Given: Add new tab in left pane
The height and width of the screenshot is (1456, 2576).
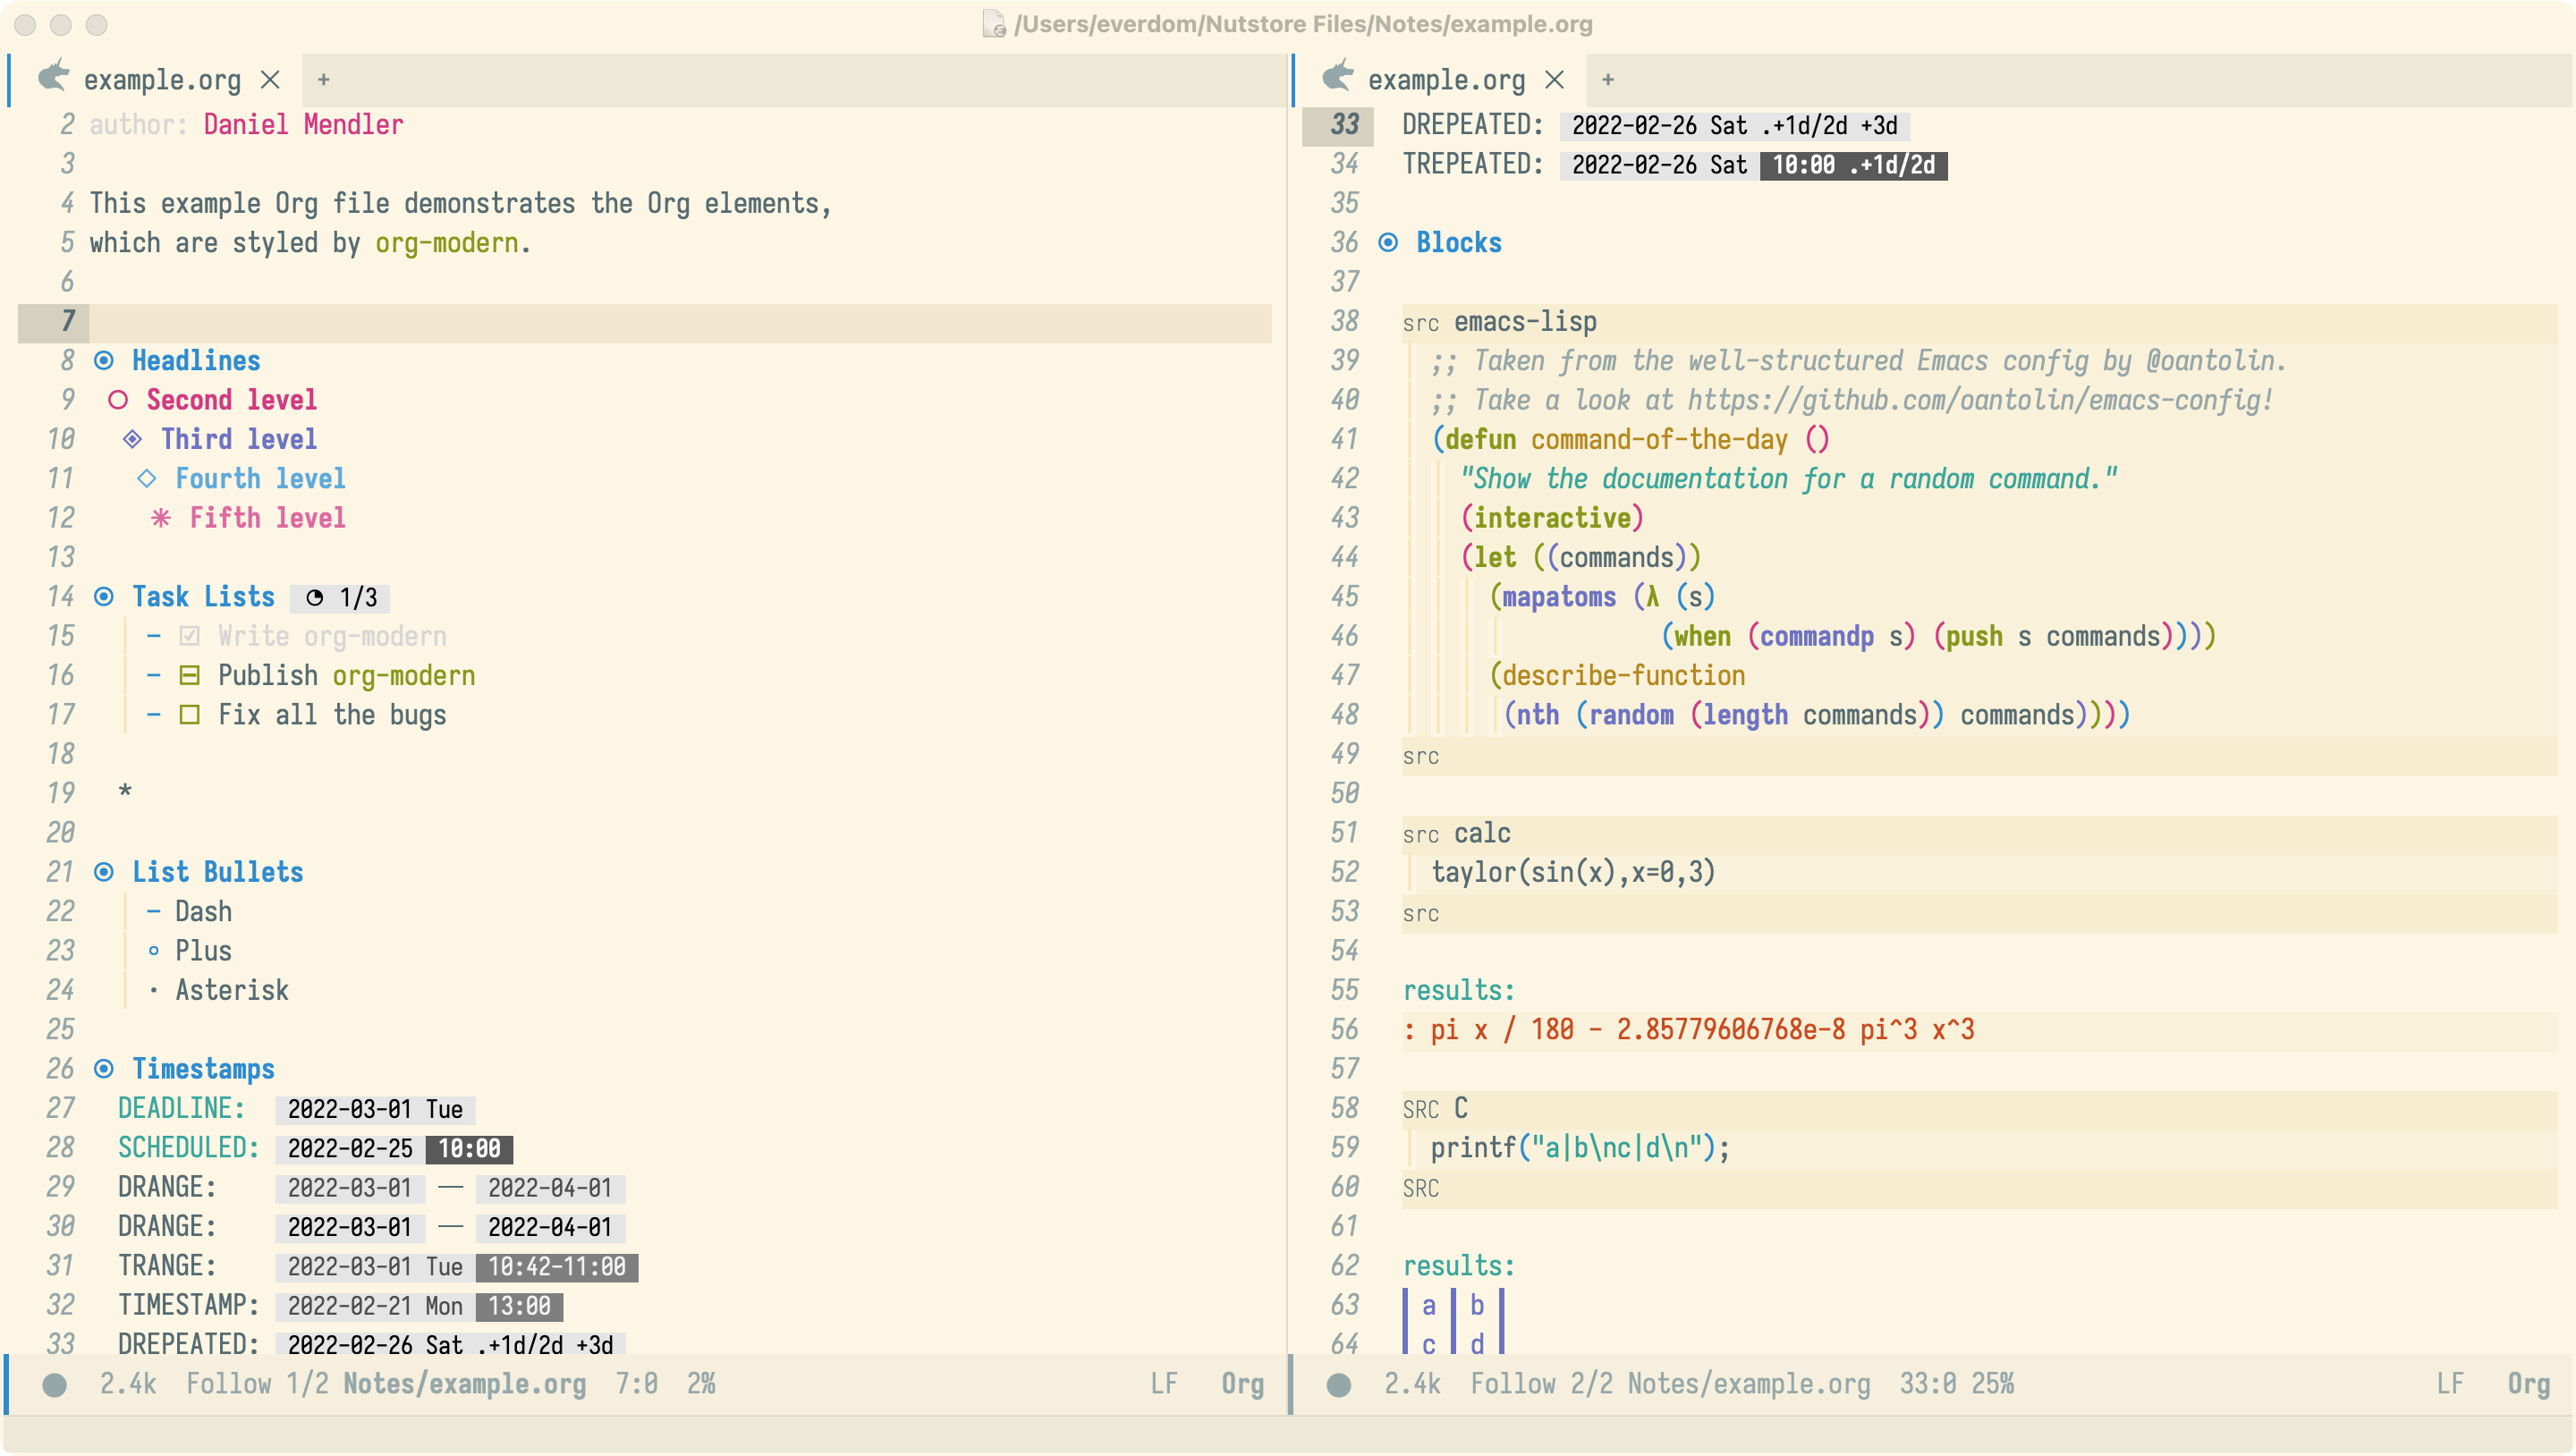Looking at the screenshot, I should click(323, 80).
